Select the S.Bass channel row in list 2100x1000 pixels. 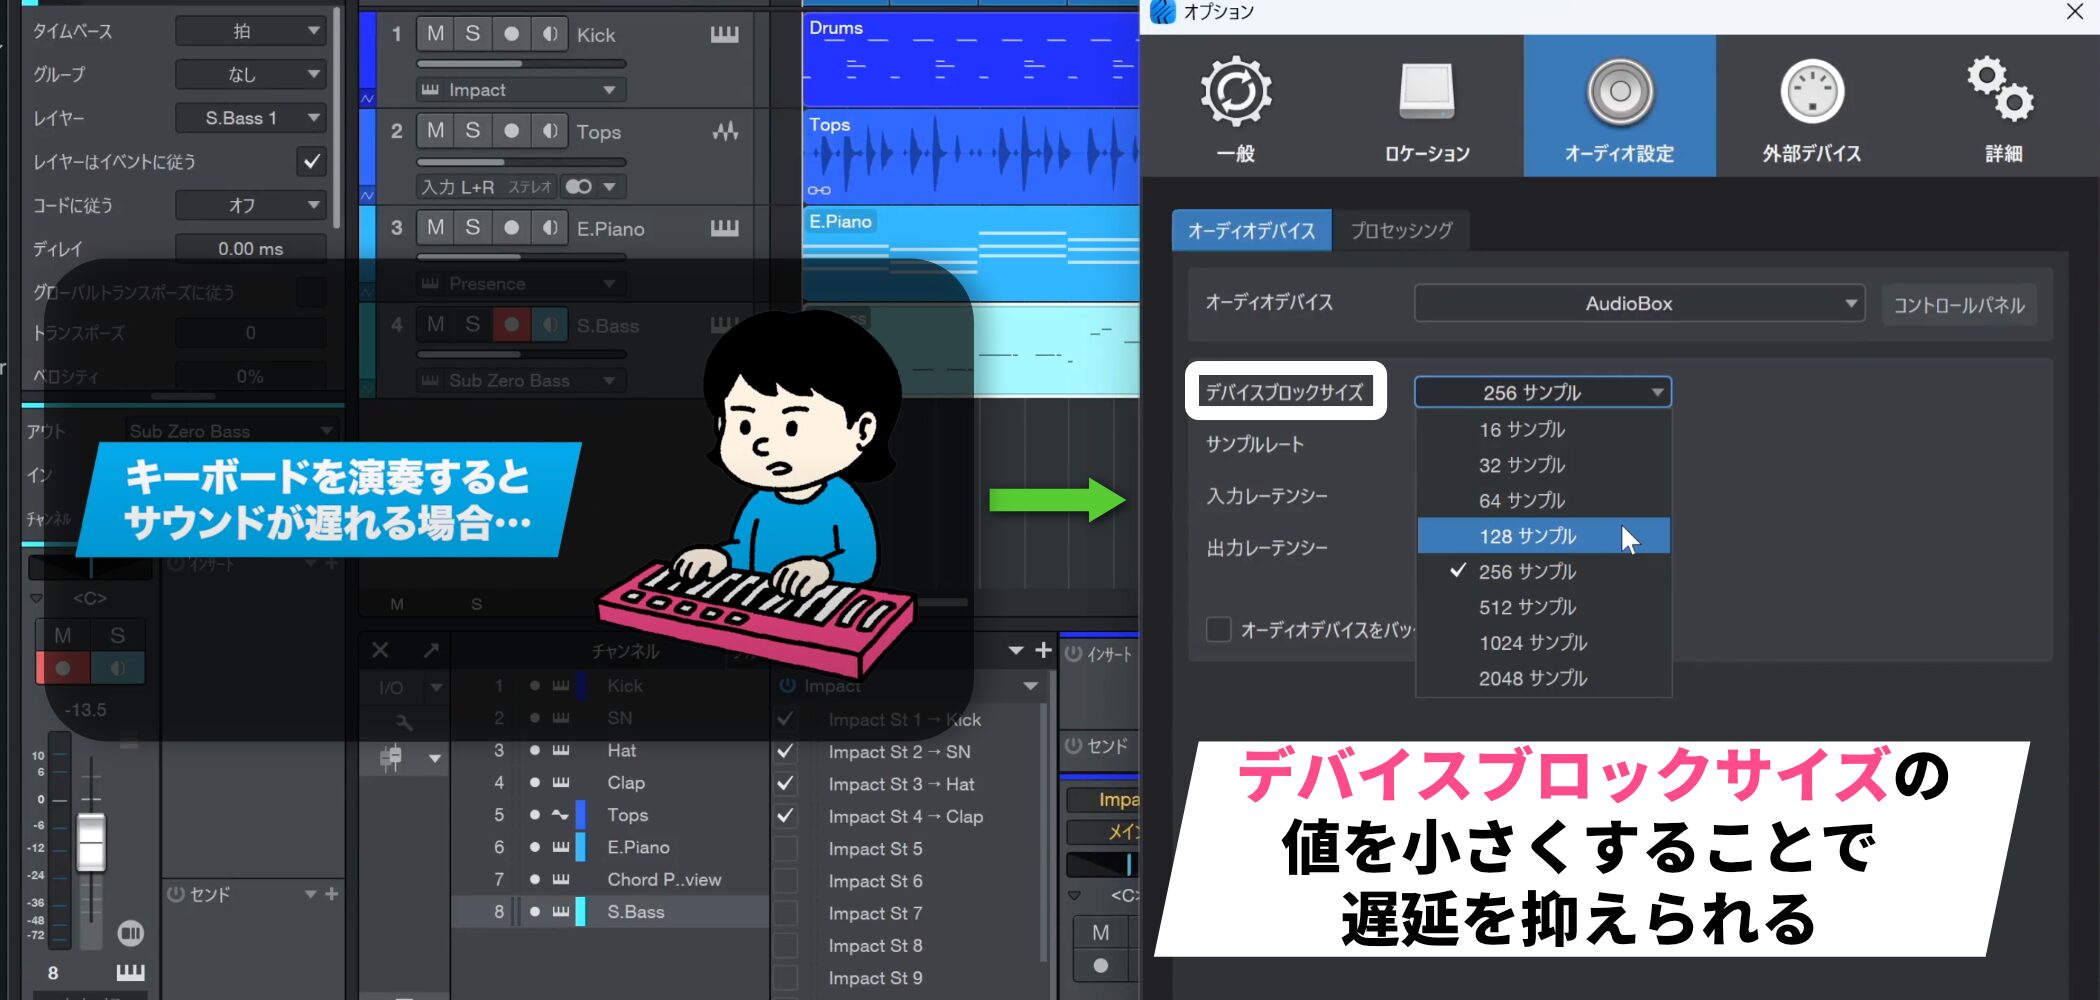click(635, 911)
